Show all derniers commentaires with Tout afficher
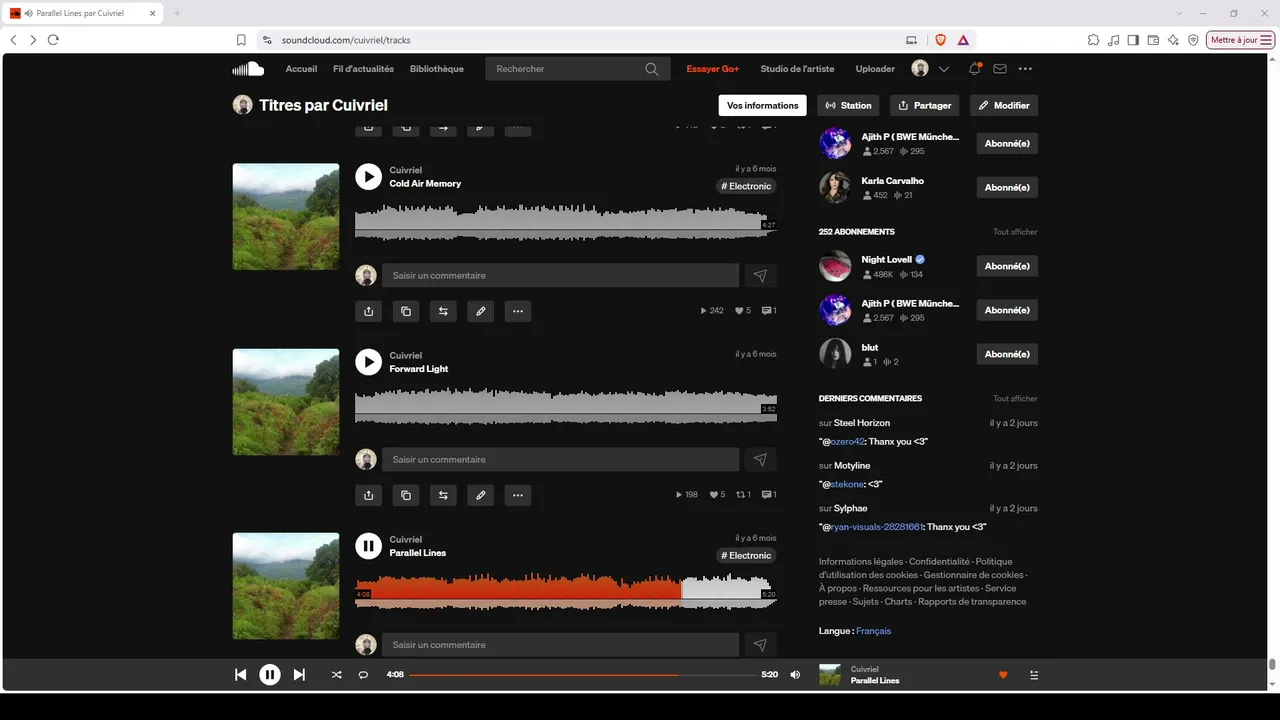1280x720 pixels. (1015, 399)
